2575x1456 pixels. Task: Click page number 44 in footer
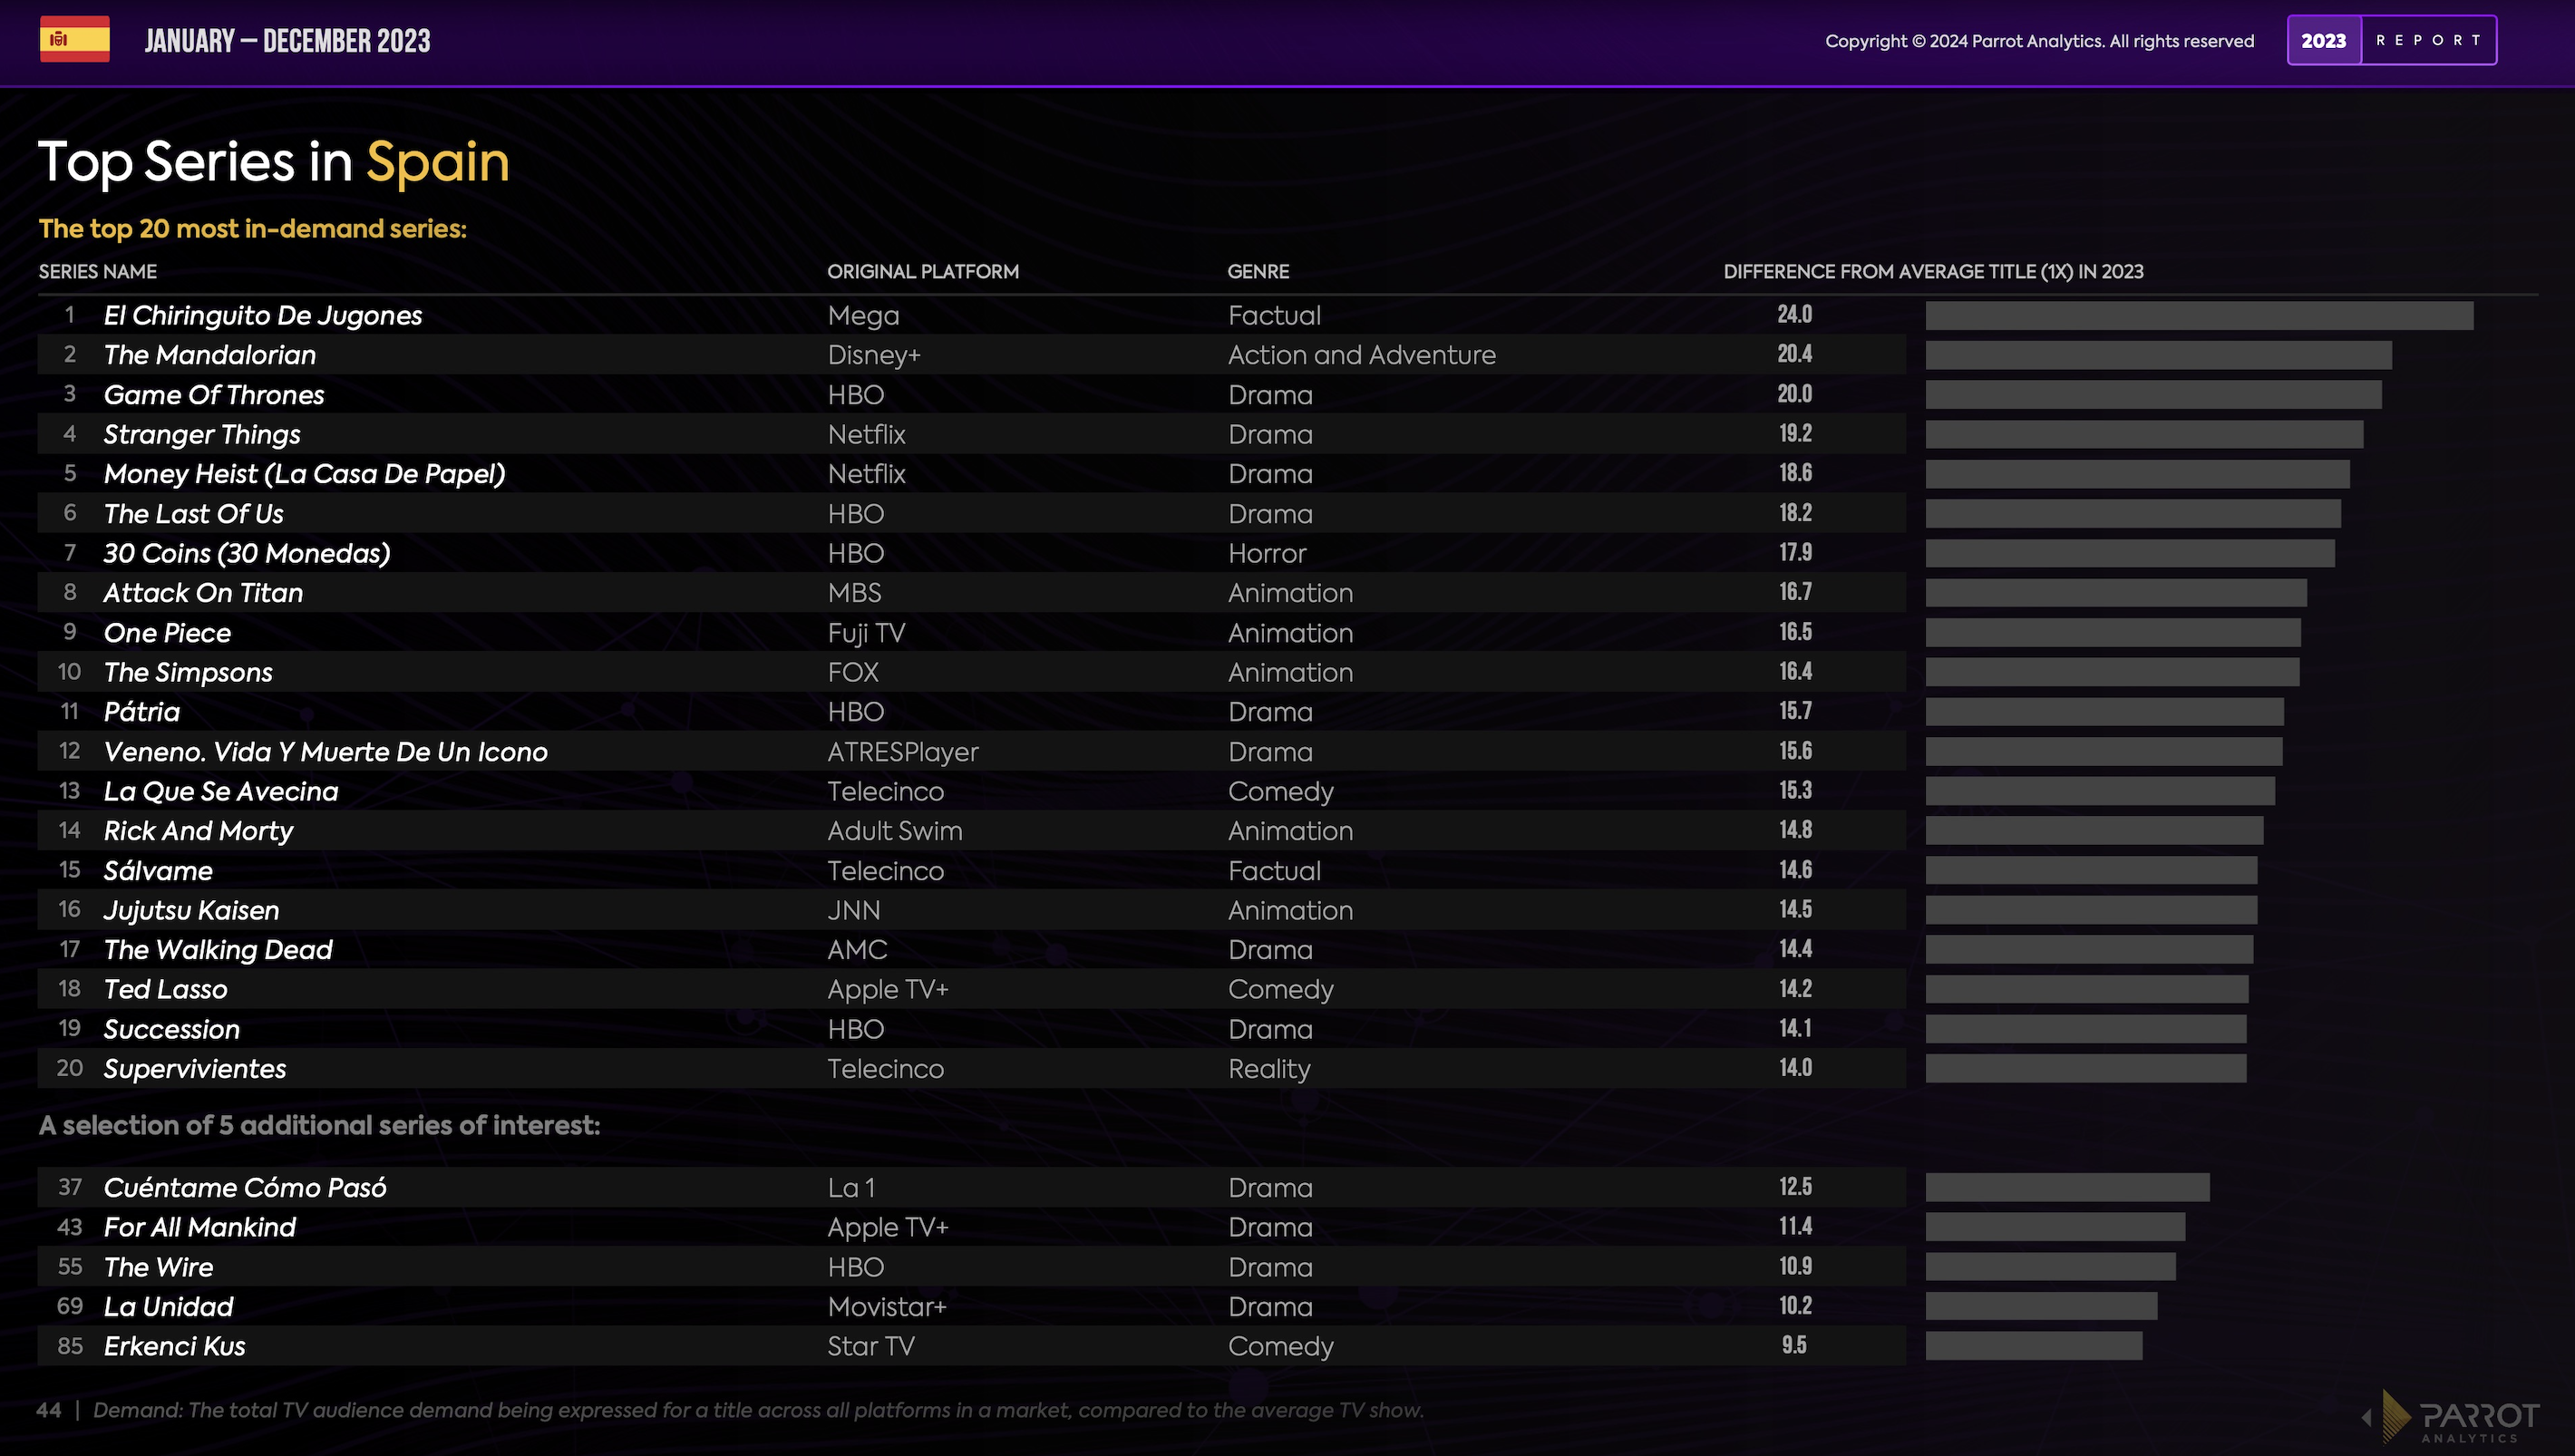(x=49, y=1410)
